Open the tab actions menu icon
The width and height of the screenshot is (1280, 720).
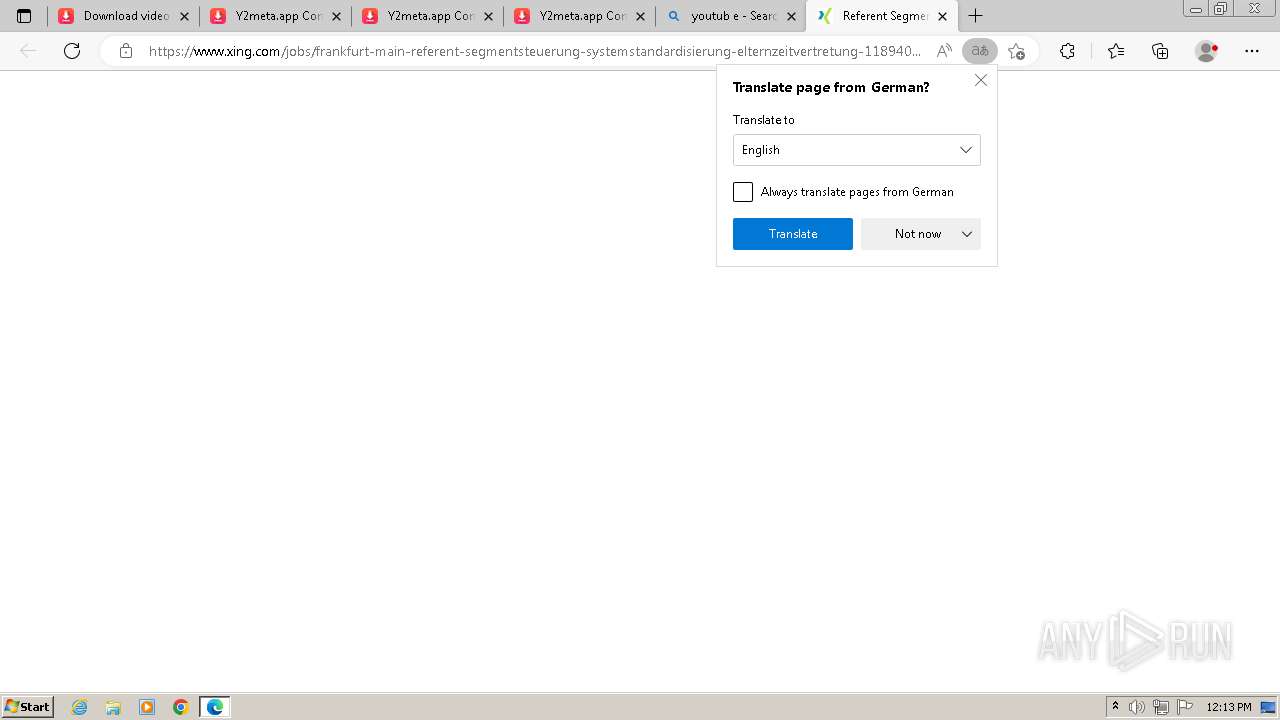24,16
